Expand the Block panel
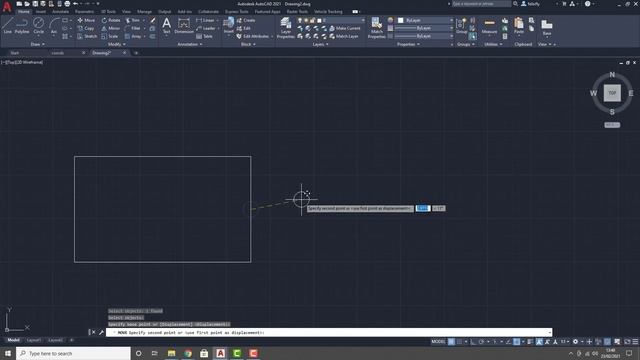Screen dimensions: 640x360 point(248,44)
